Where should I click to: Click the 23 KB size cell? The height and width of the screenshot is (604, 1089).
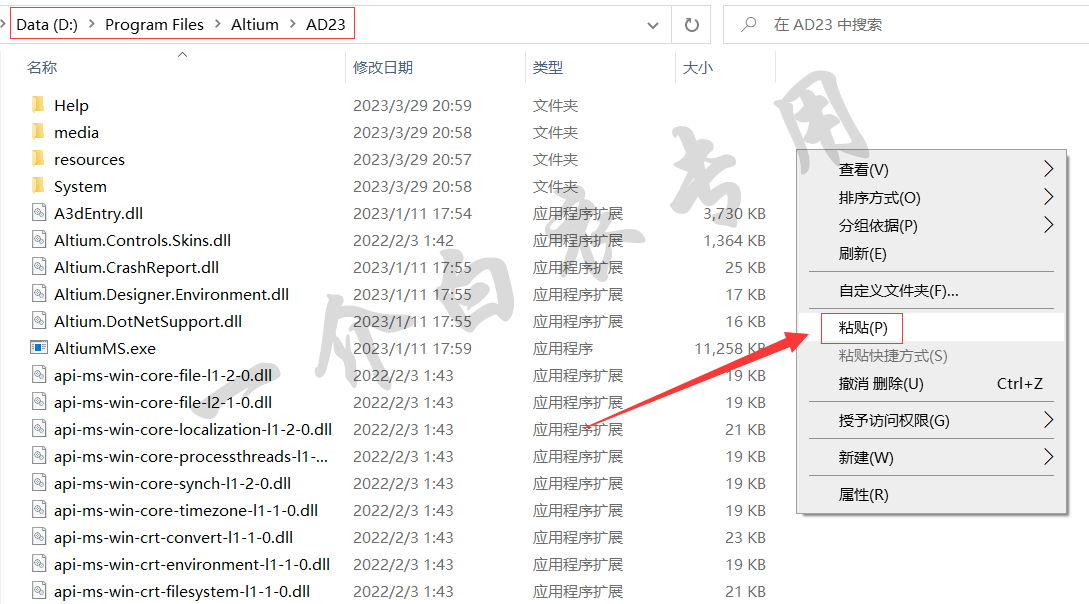click(x=745, y=538)
